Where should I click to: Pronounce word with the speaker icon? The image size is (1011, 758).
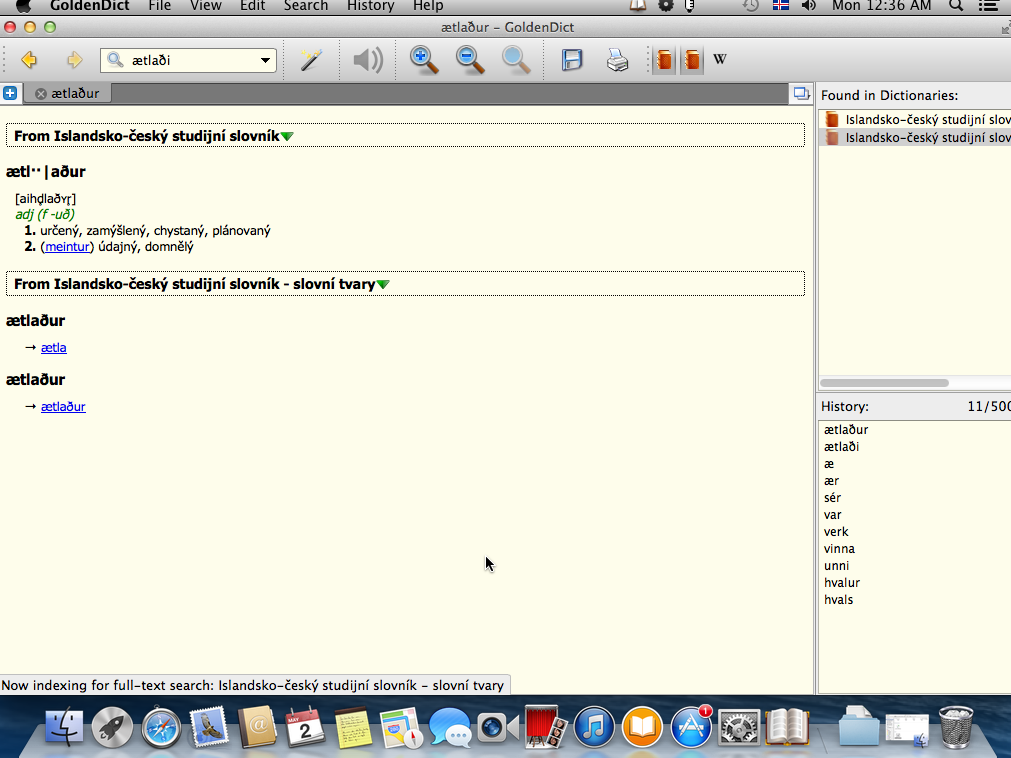[368, 60]
